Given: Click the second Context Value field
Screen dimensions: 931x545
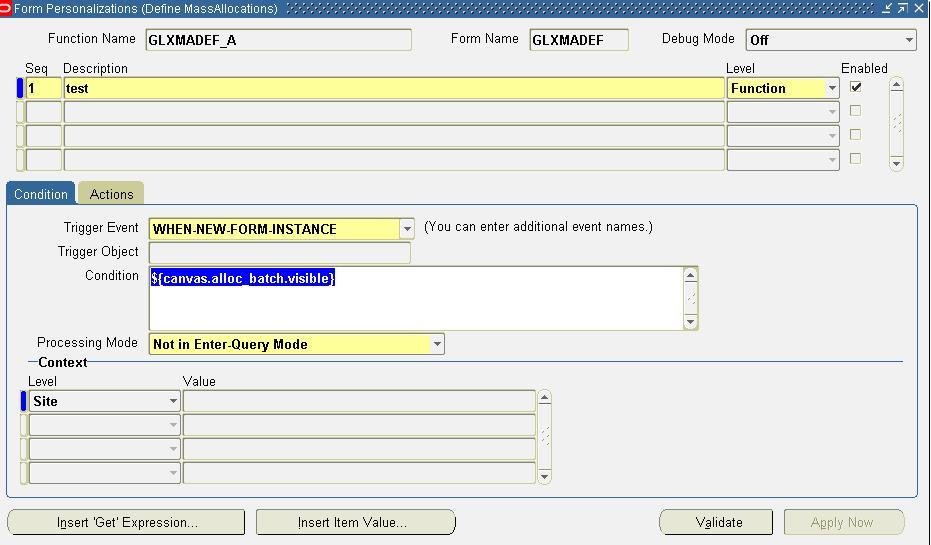Looking at the screenshot, I should 359,425.
